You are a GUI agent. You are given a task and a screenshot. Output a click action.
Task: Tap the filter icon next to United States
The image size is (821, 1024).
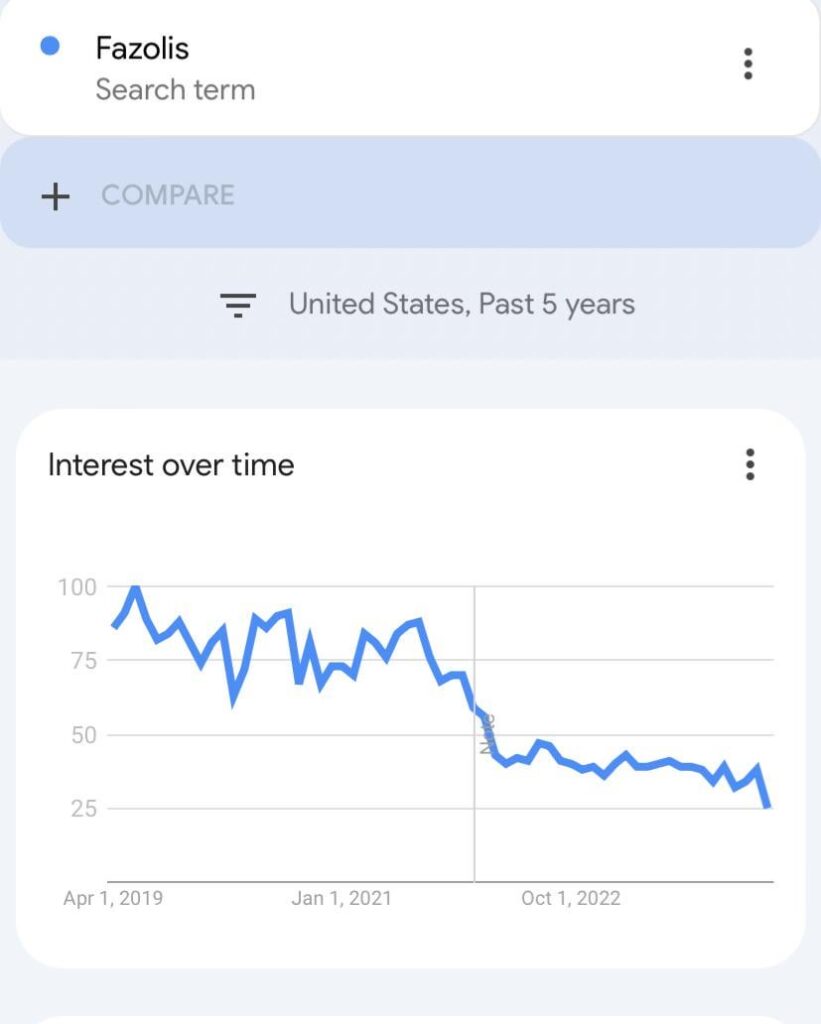coord(238,304)
